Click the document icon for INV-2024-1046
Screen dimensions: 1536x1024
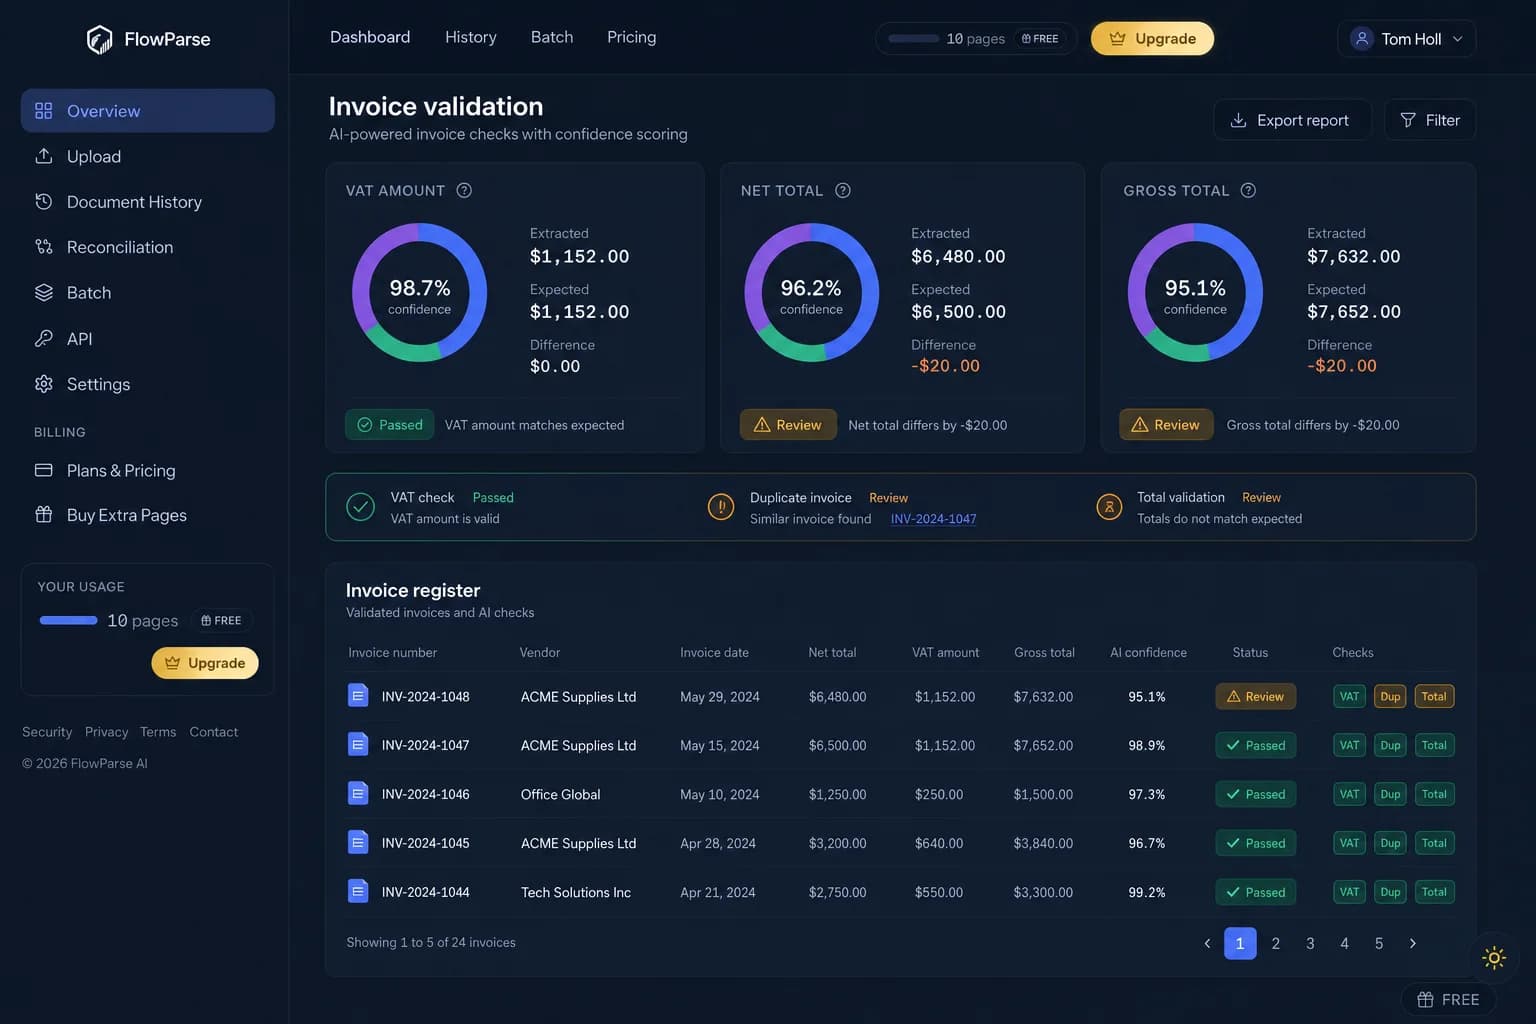point(358,793)
